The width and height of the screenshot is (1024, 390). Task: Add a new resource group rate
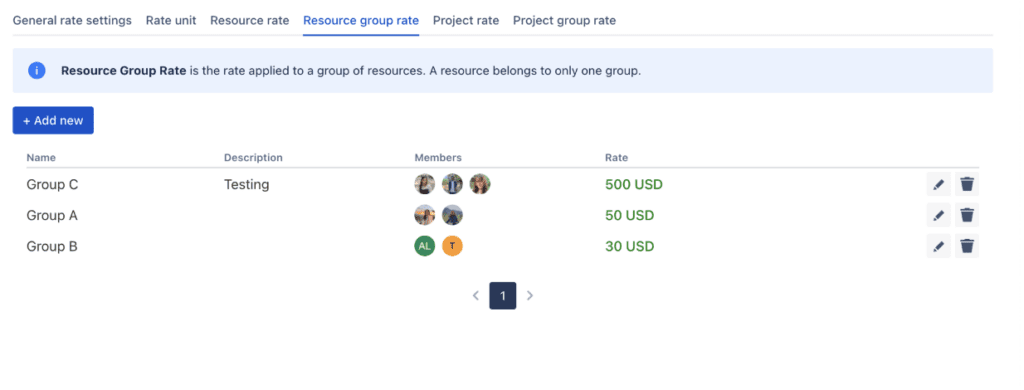53,121
